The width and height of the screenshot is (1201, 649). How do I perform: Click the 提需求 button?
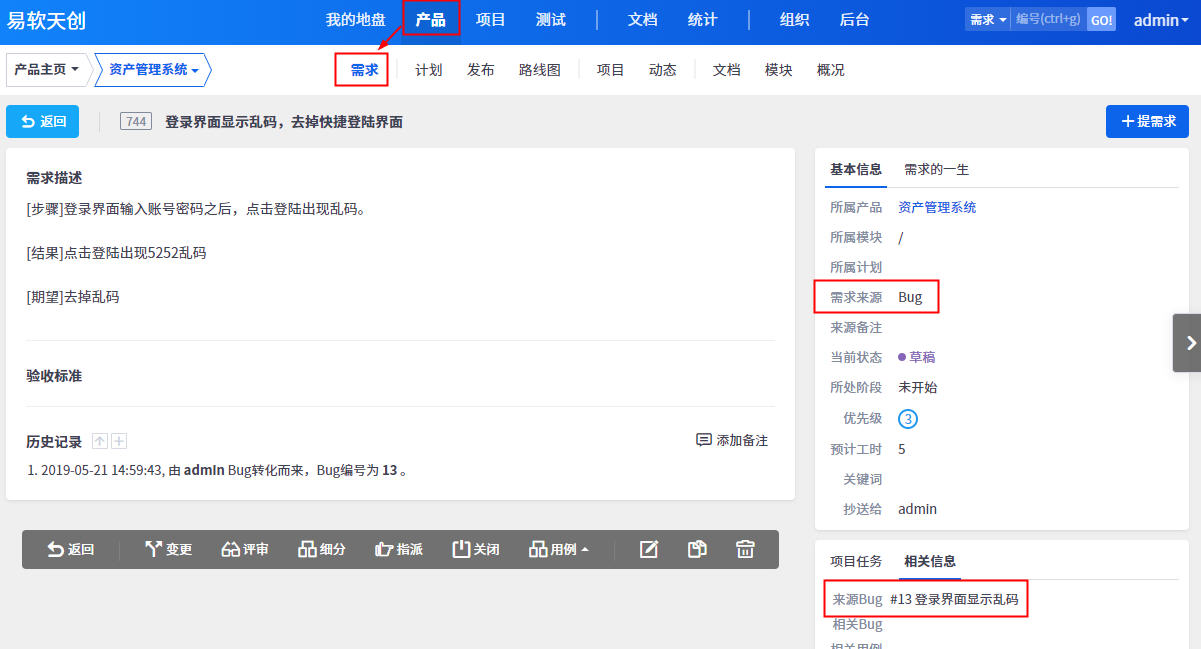click(x=1147, y=121)
